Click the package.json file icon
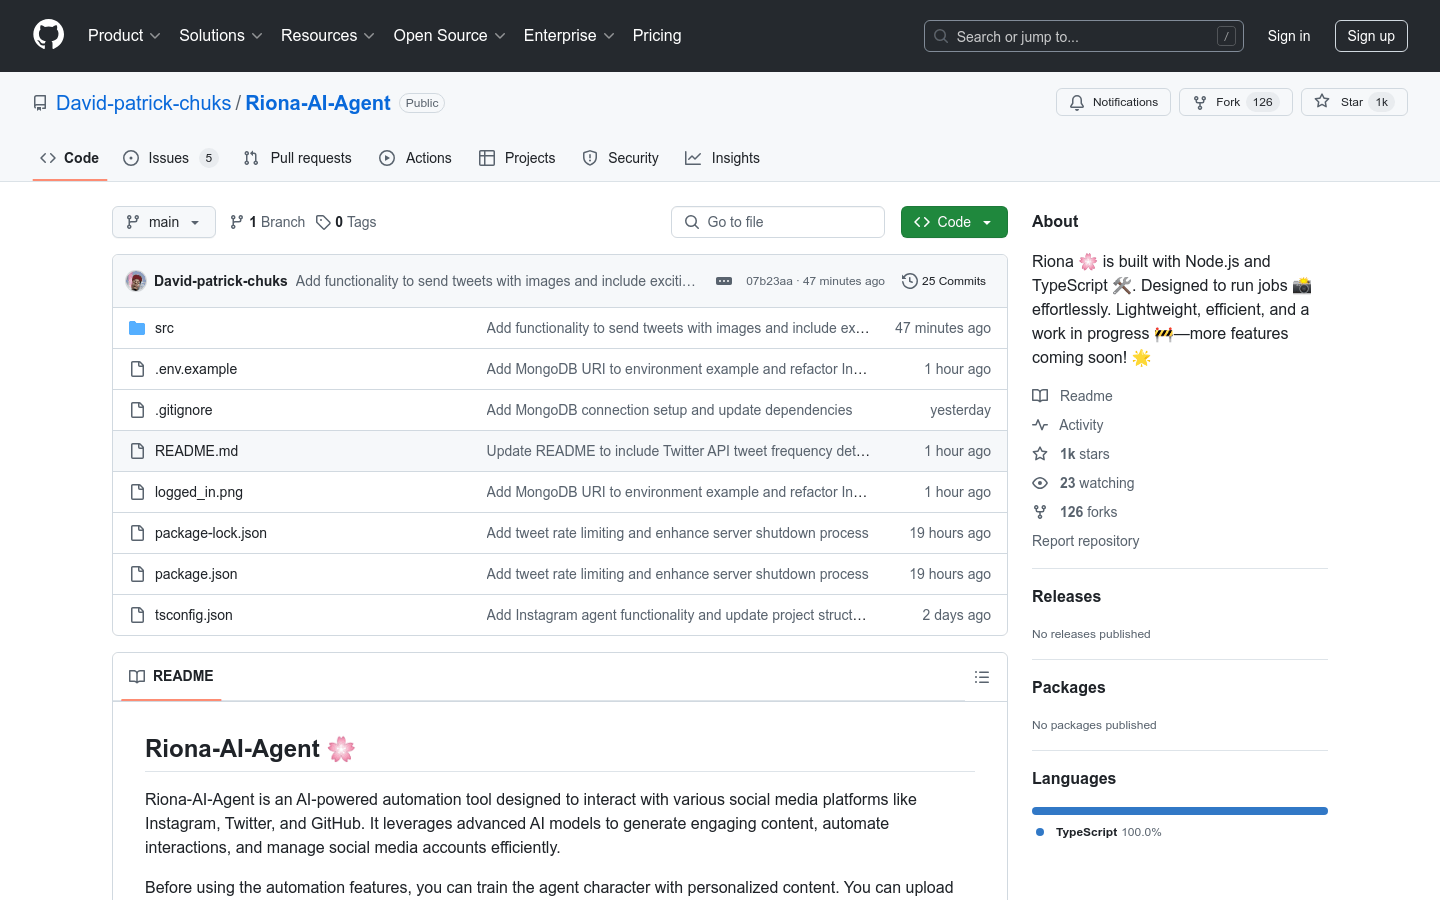Viewport: 1440px width, 900px height. pyautogui.click(x=138, y=574)
